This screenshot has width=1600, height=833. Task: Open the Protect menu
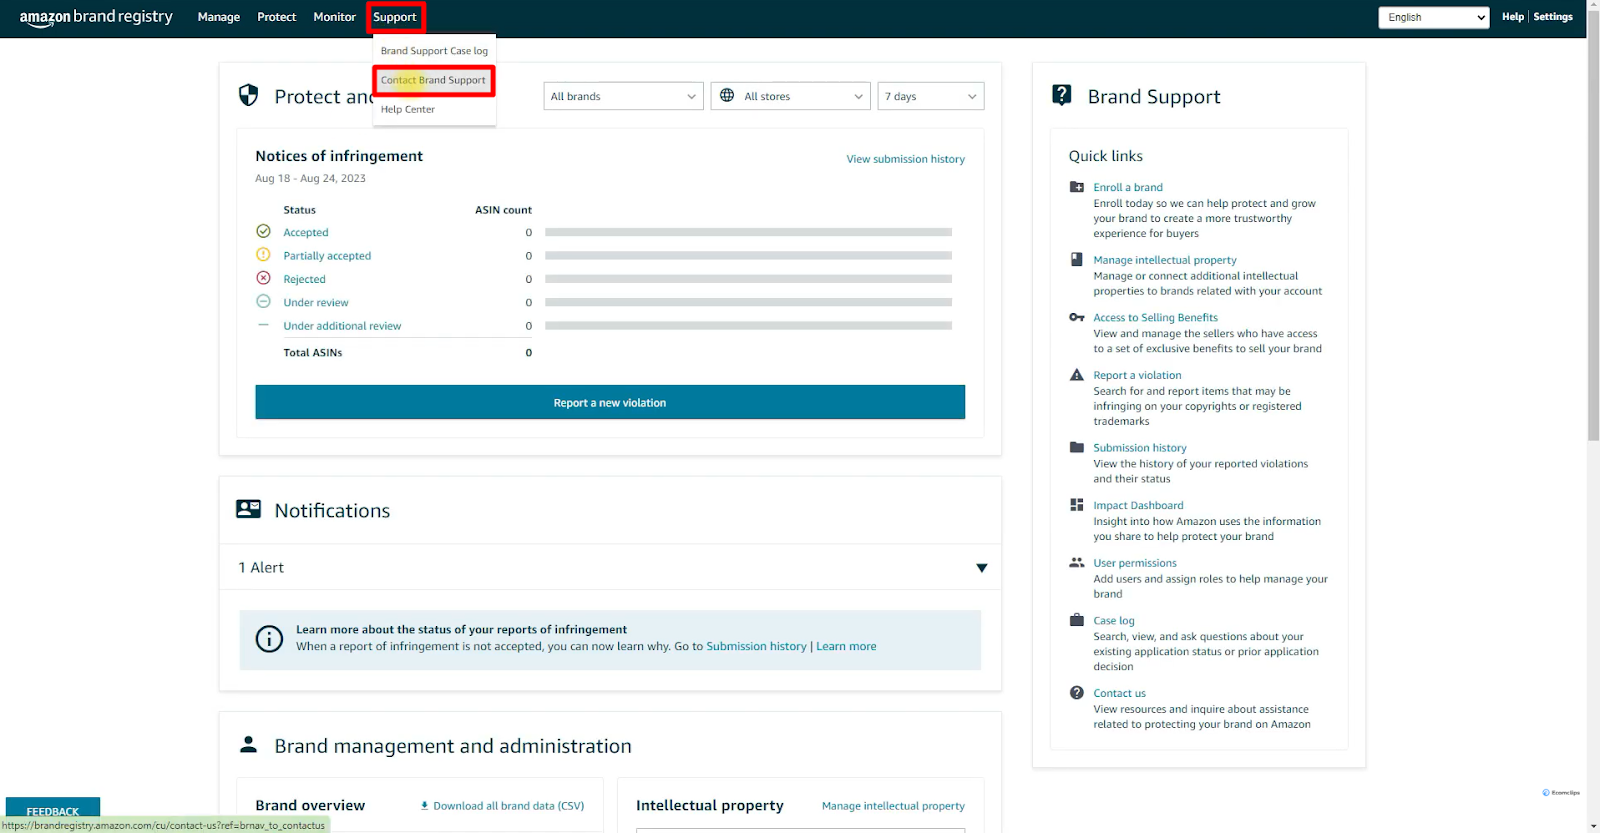click(x=277, y=17)
